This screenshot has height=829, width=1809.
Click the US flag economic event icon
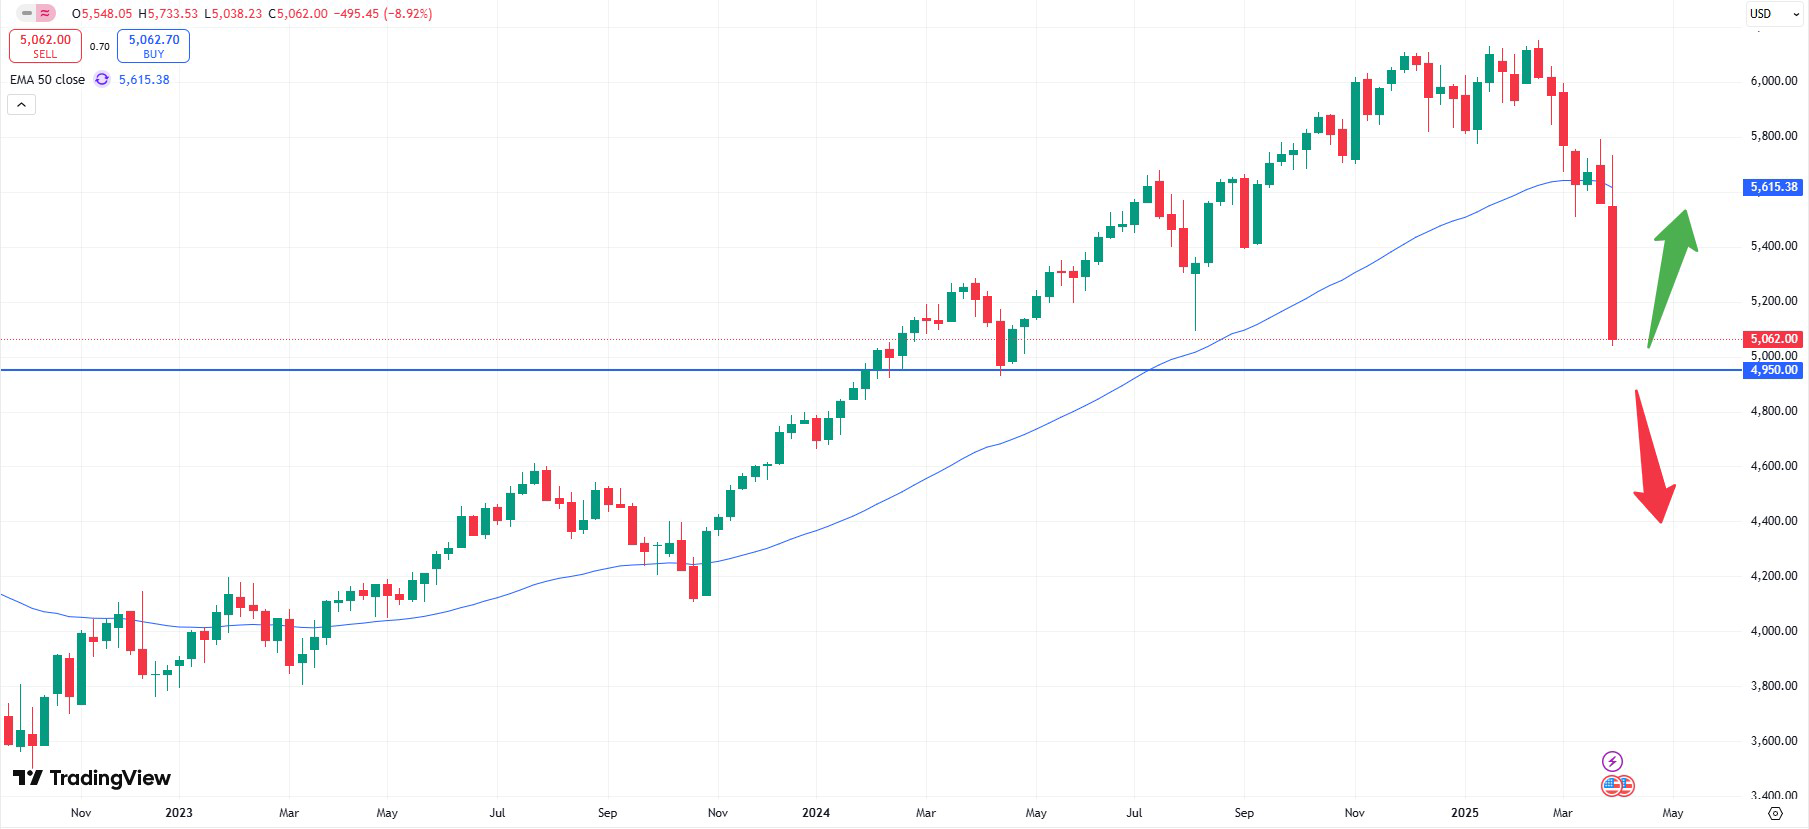[x=1617, y=786]
